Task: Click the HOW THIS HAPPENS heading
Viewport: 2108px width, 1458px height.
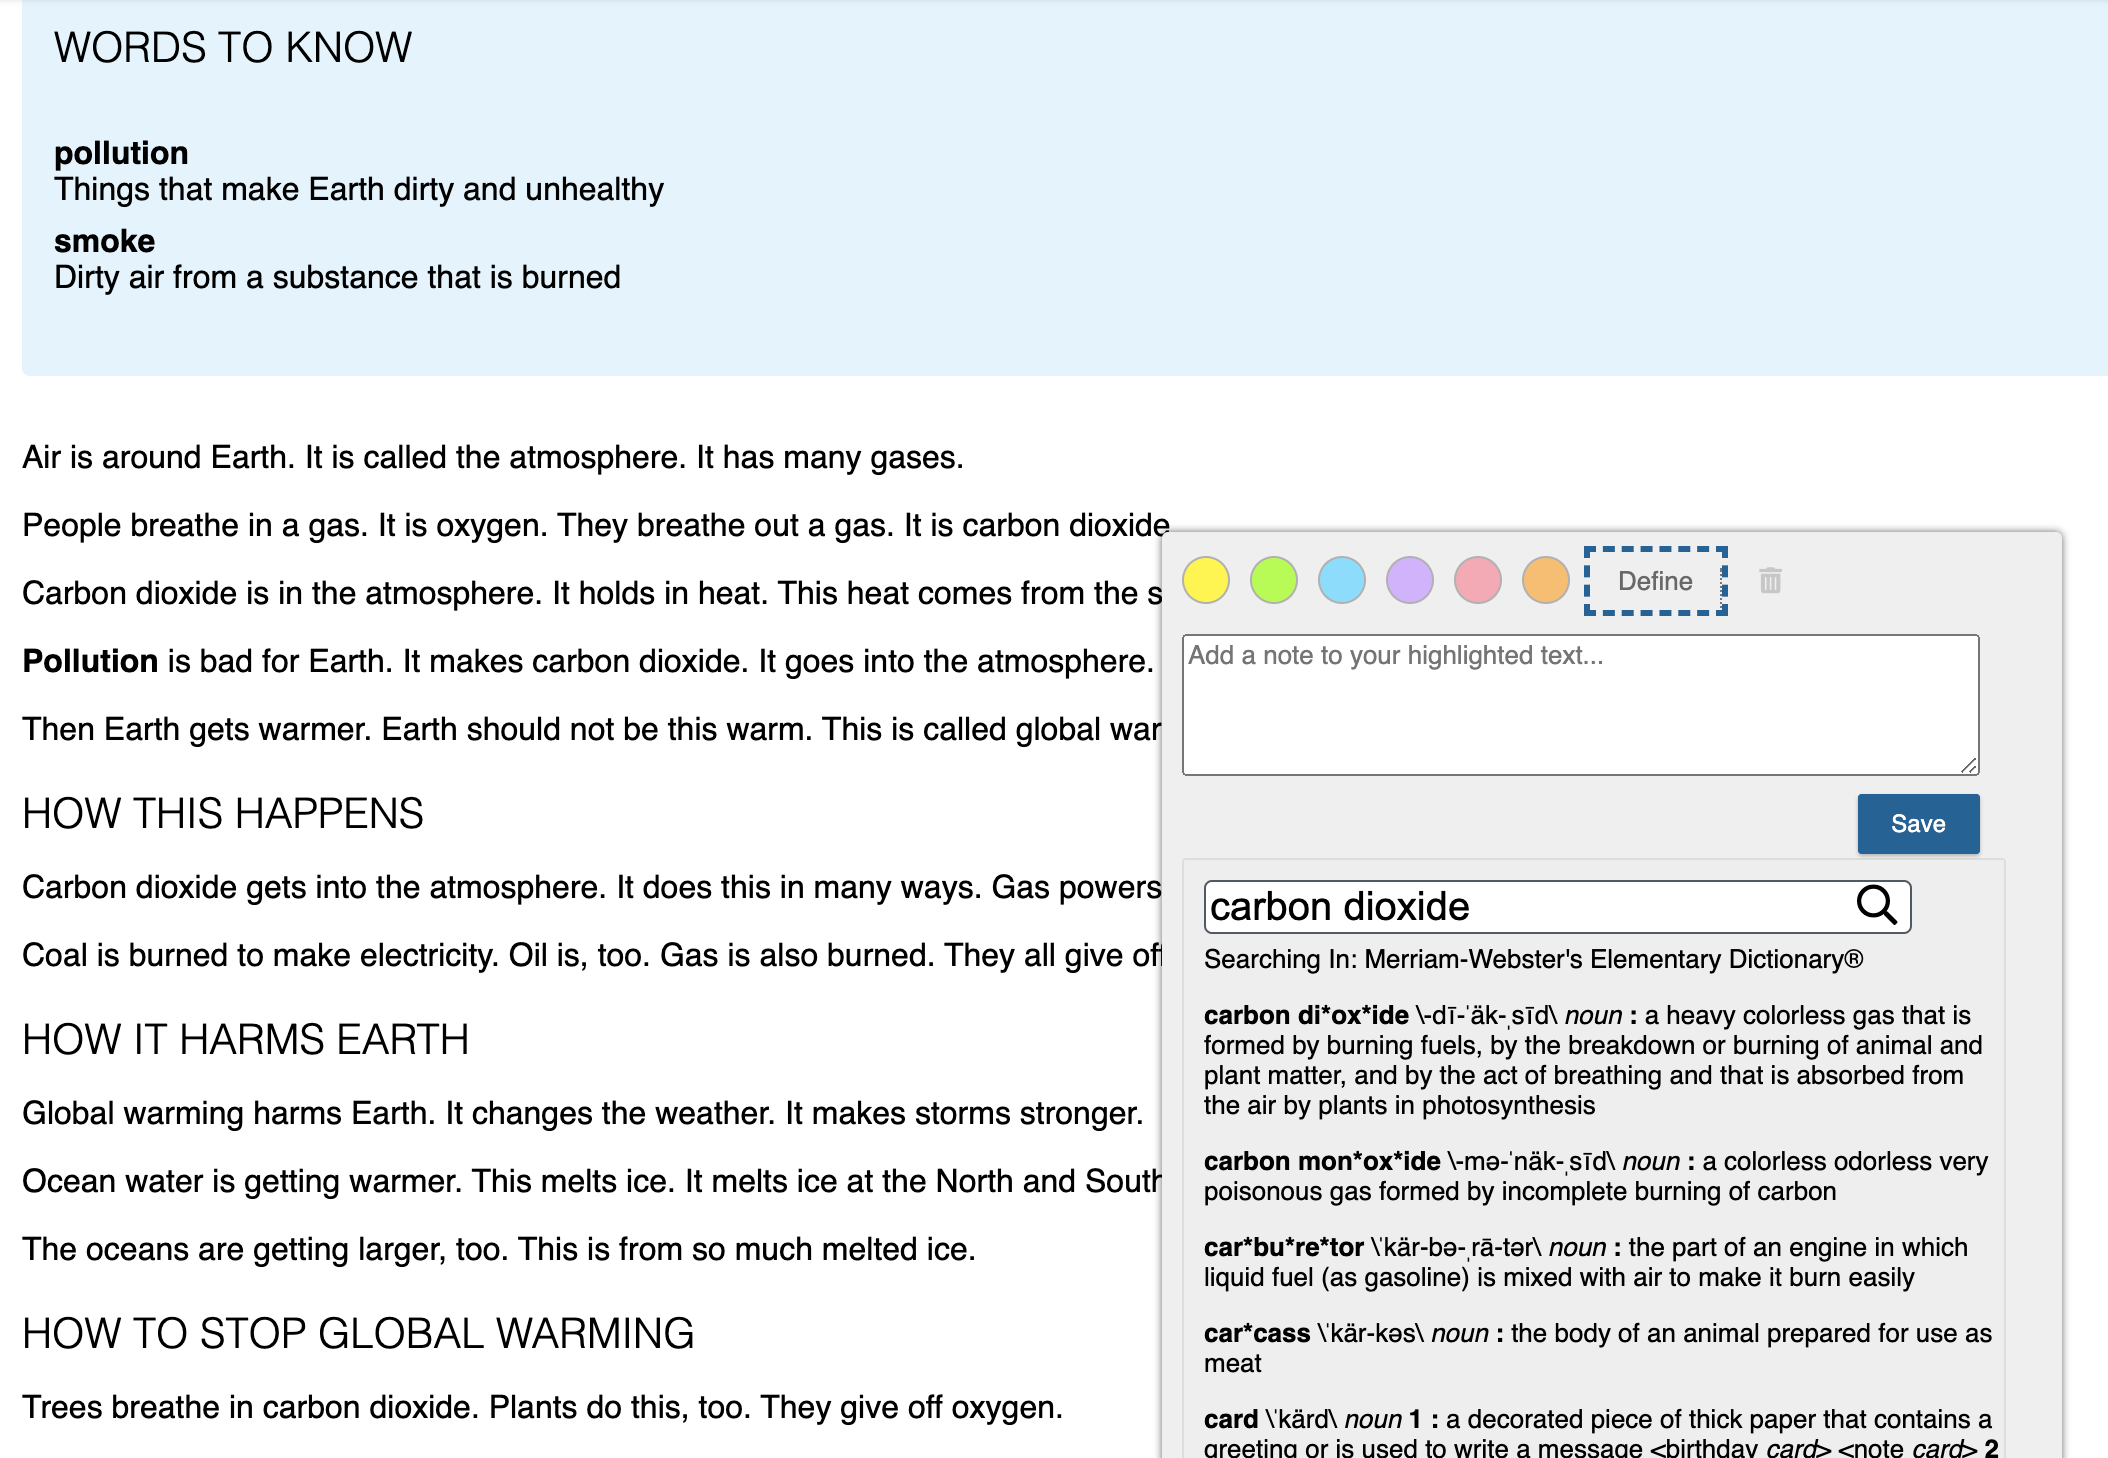Action: [x=223, y=814]
